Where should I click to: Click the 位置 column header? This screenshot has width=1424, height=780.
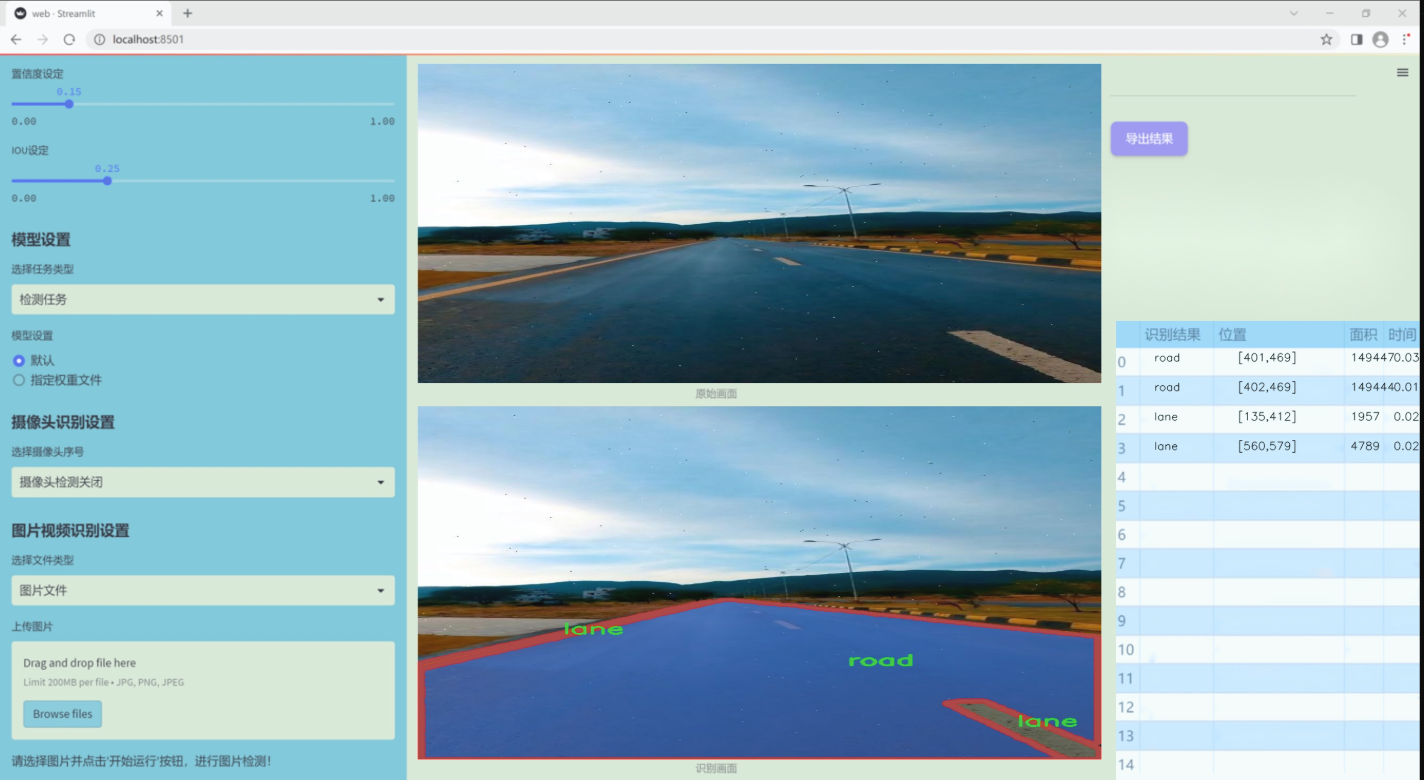1232,335
